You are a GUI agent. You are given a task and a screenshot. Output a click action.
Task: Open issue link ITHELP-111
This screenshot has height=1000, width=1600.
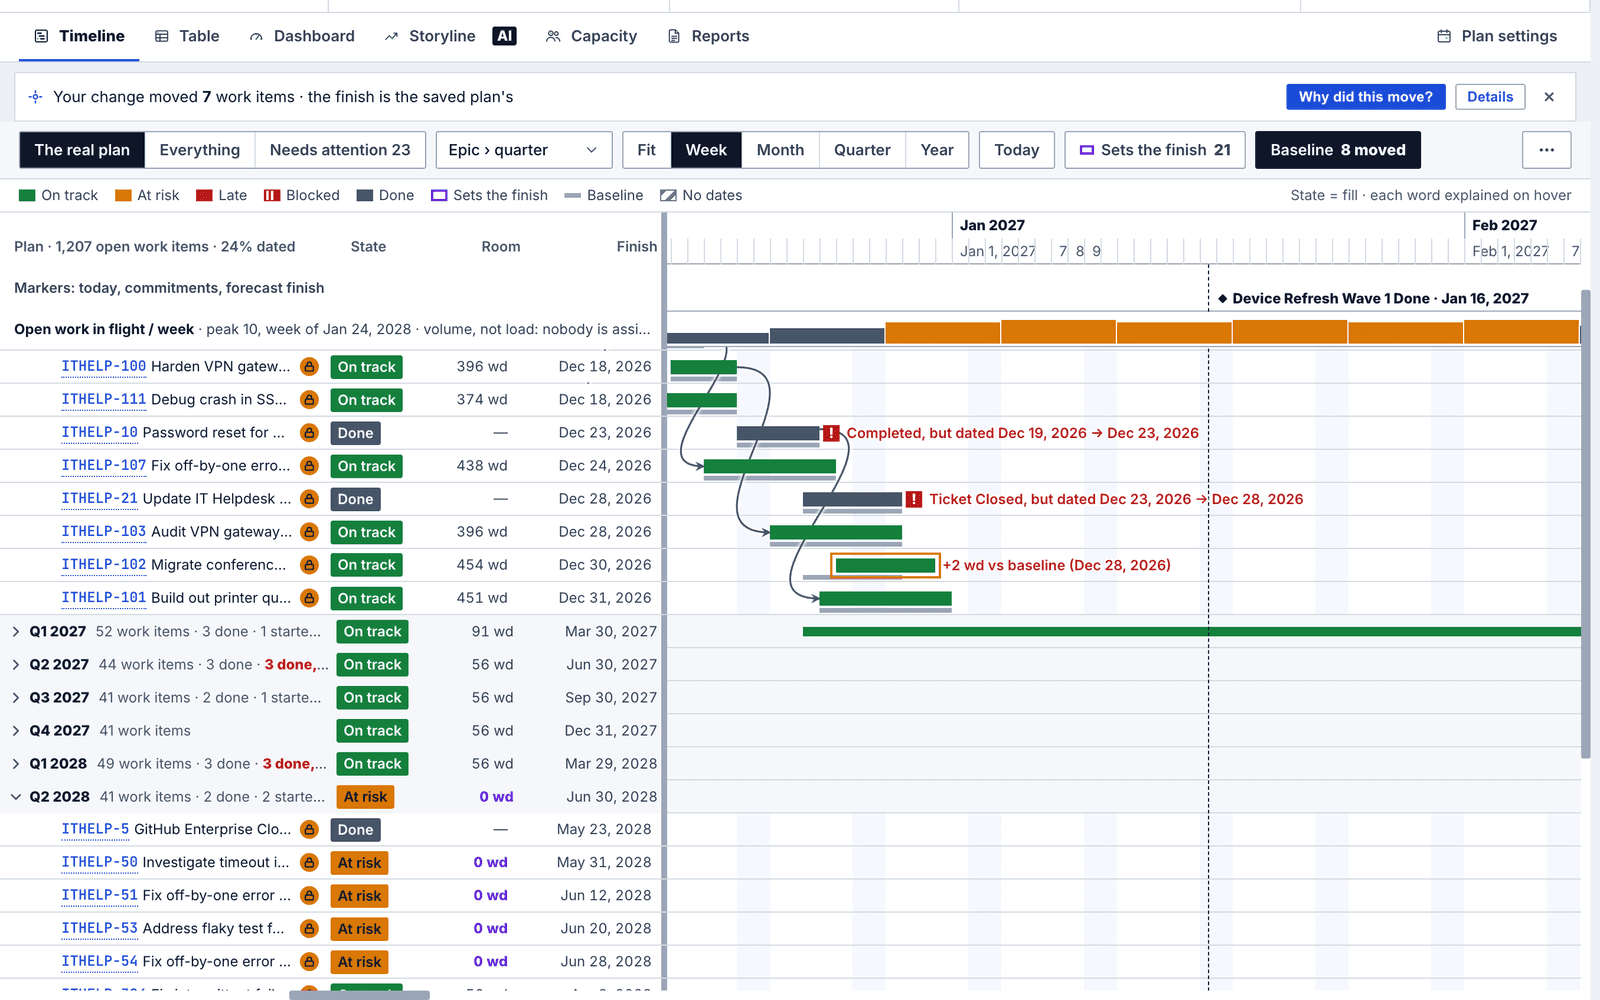104,400
